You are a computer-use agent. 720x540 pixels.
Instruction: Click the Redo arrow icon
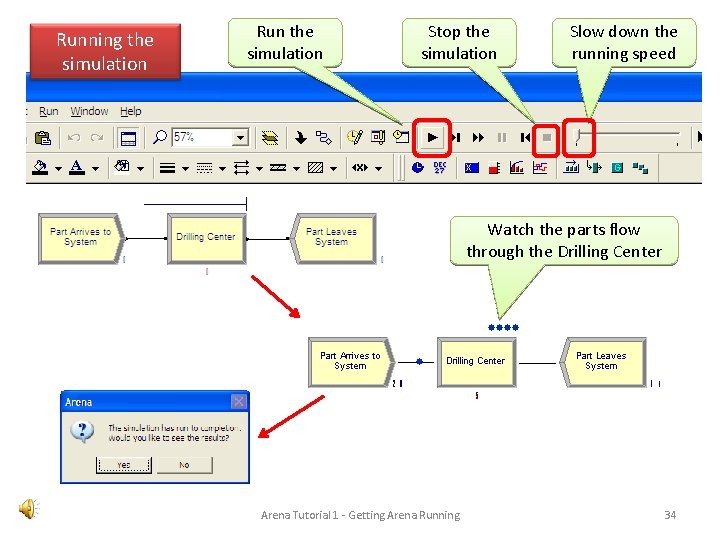96,137
